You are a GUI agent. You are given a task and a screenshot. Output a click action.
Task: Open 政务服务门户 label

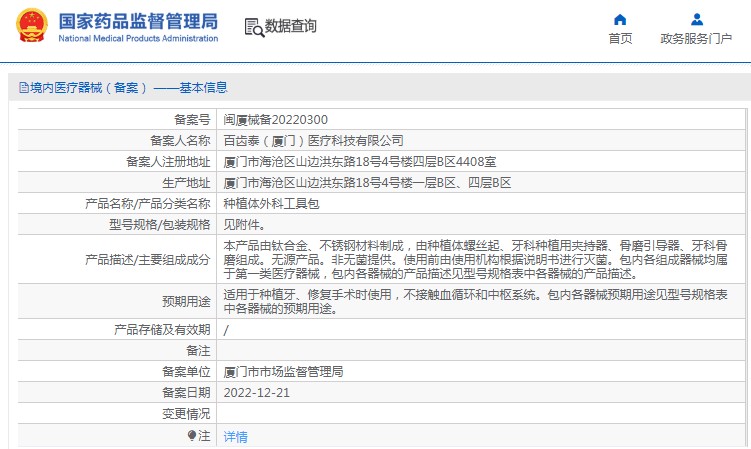tap(696, 38)
